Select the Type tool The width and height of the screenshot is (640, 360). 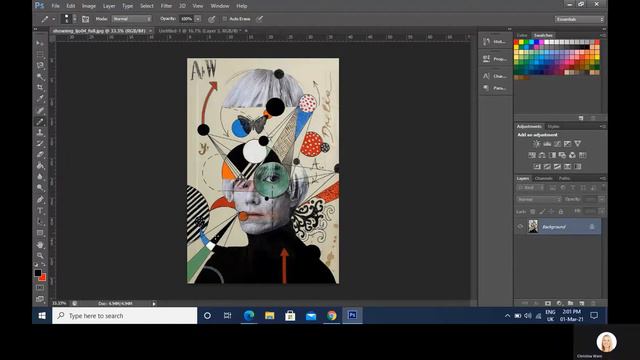[x=40, y=211]
